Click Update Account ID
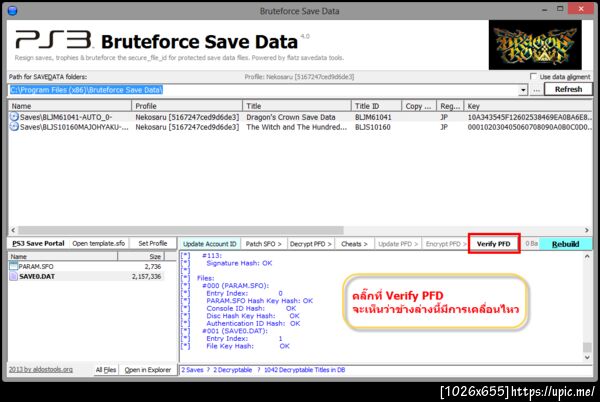This screenshot has height=402, width=600. tap(209, 244)
